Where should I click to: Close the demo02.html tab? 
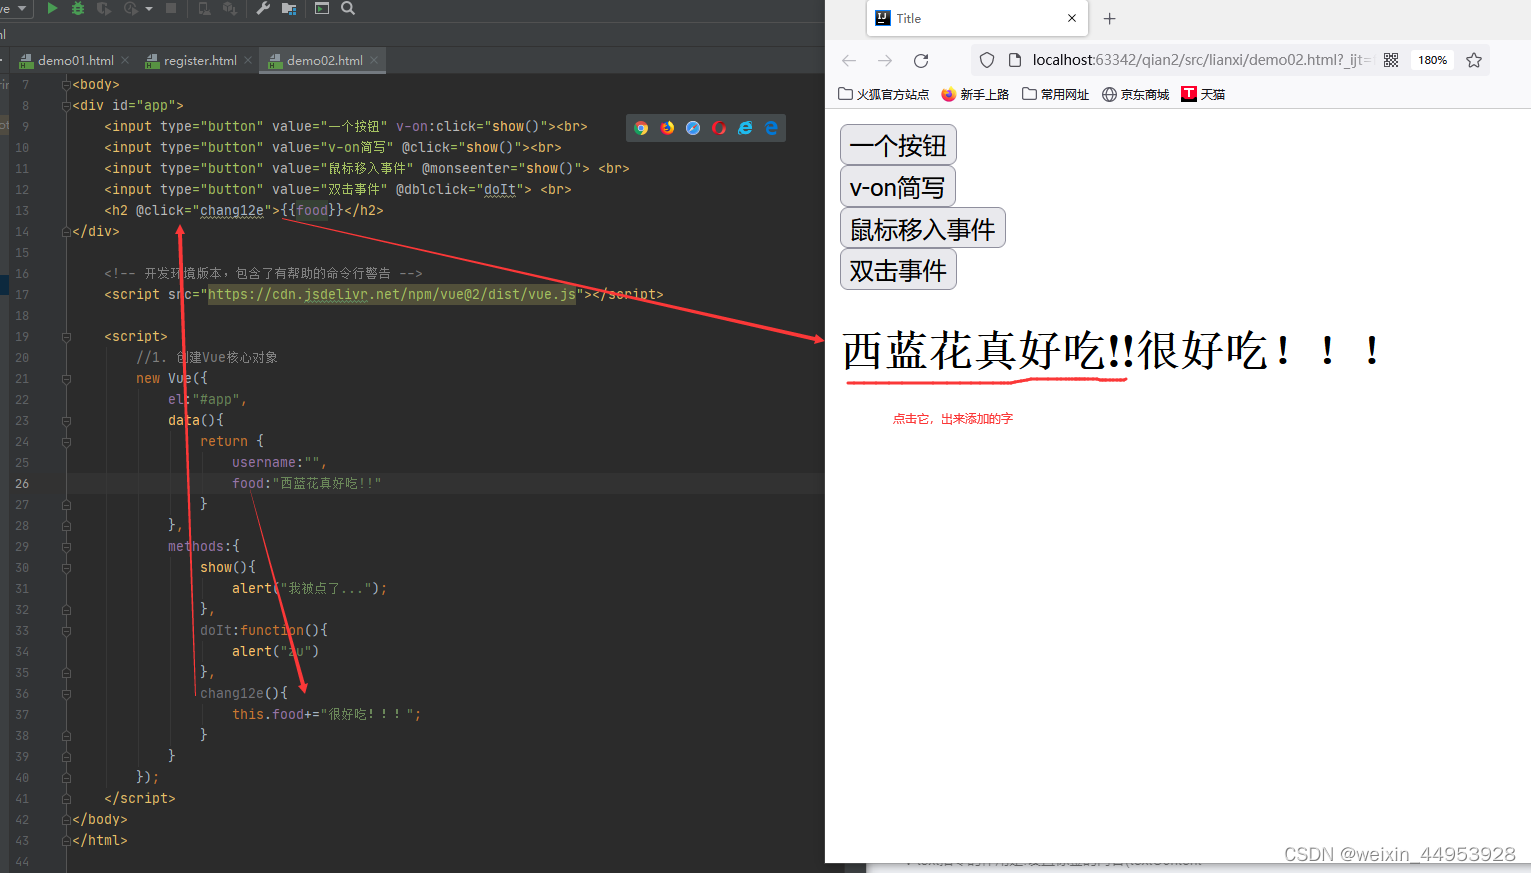click(374, 61)
